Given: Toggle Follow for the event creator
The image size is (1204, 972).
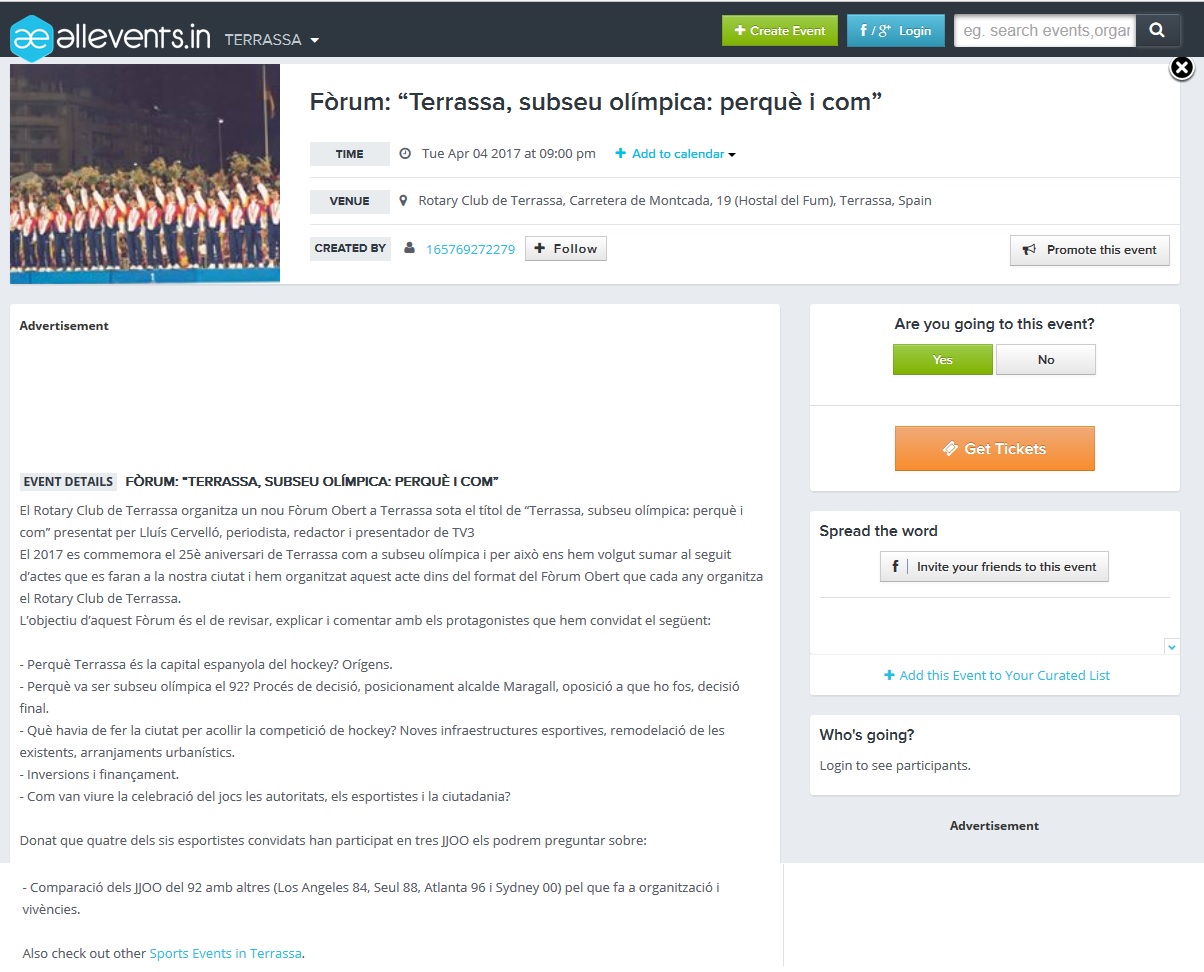Looking at the screenshot, I should click(x=566, y=249).
